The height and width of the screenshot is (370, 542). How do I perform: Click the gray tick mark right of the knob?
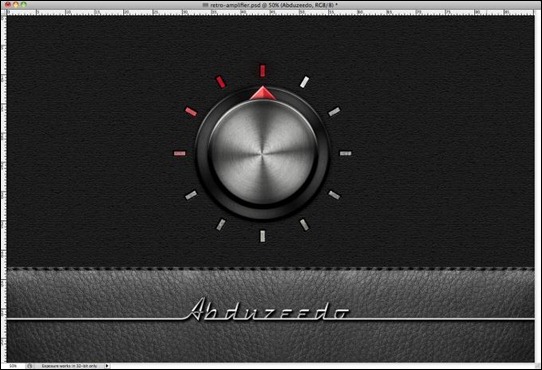click(x=345, y=153)
